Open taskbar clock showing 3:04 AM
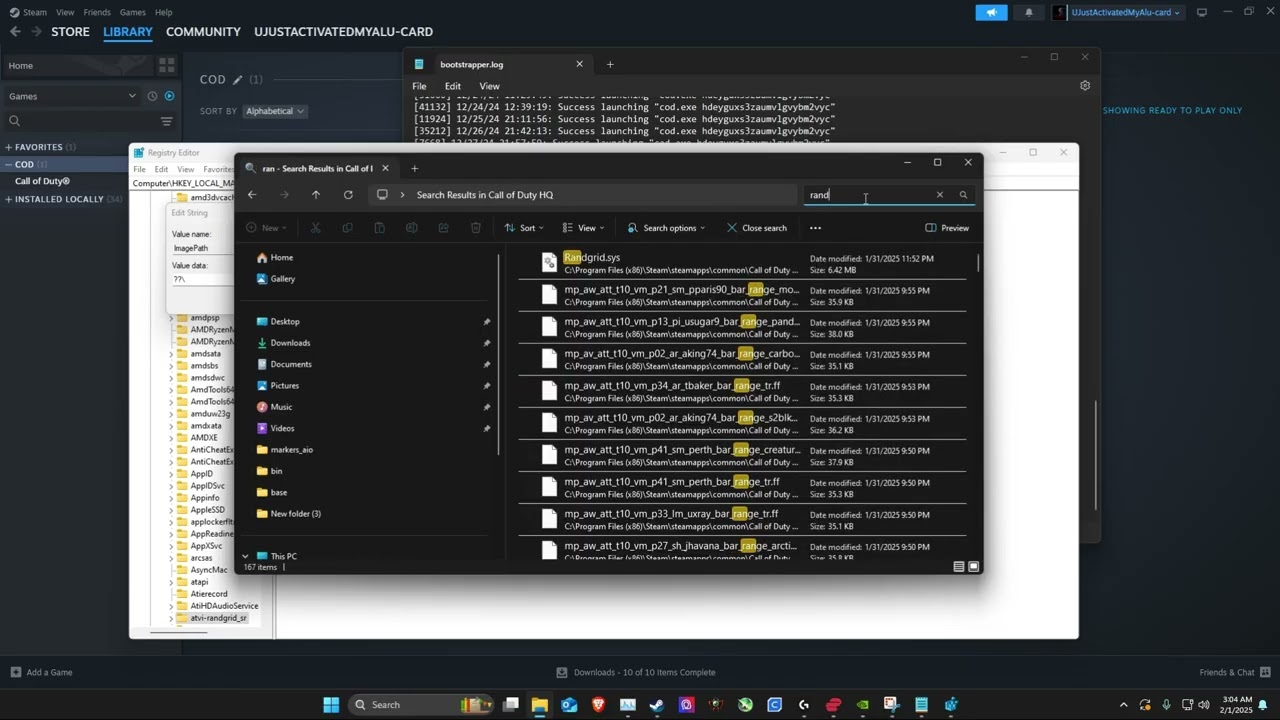 [x=1235, y=705]
